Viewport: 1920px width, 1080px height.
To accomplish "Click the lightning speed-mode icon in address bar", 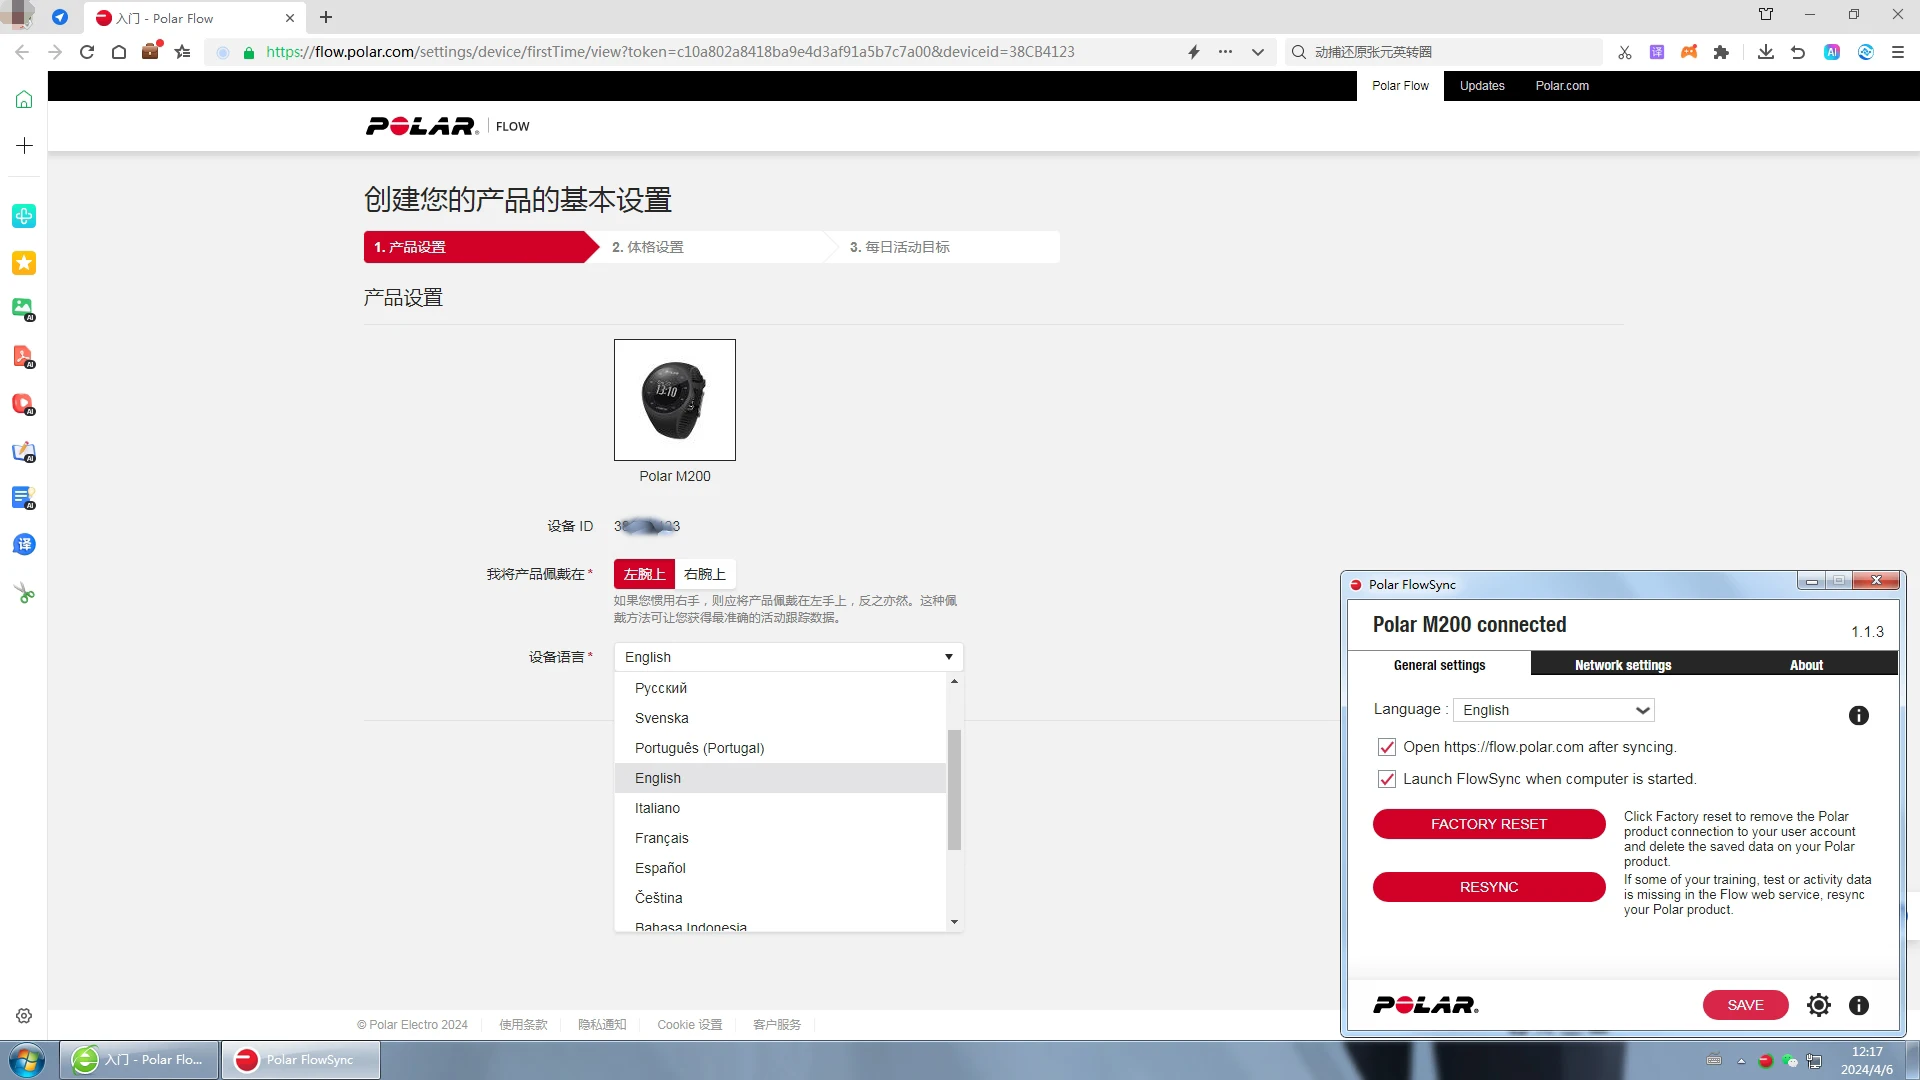I will pyautogui.click(x=1193, y=52).
